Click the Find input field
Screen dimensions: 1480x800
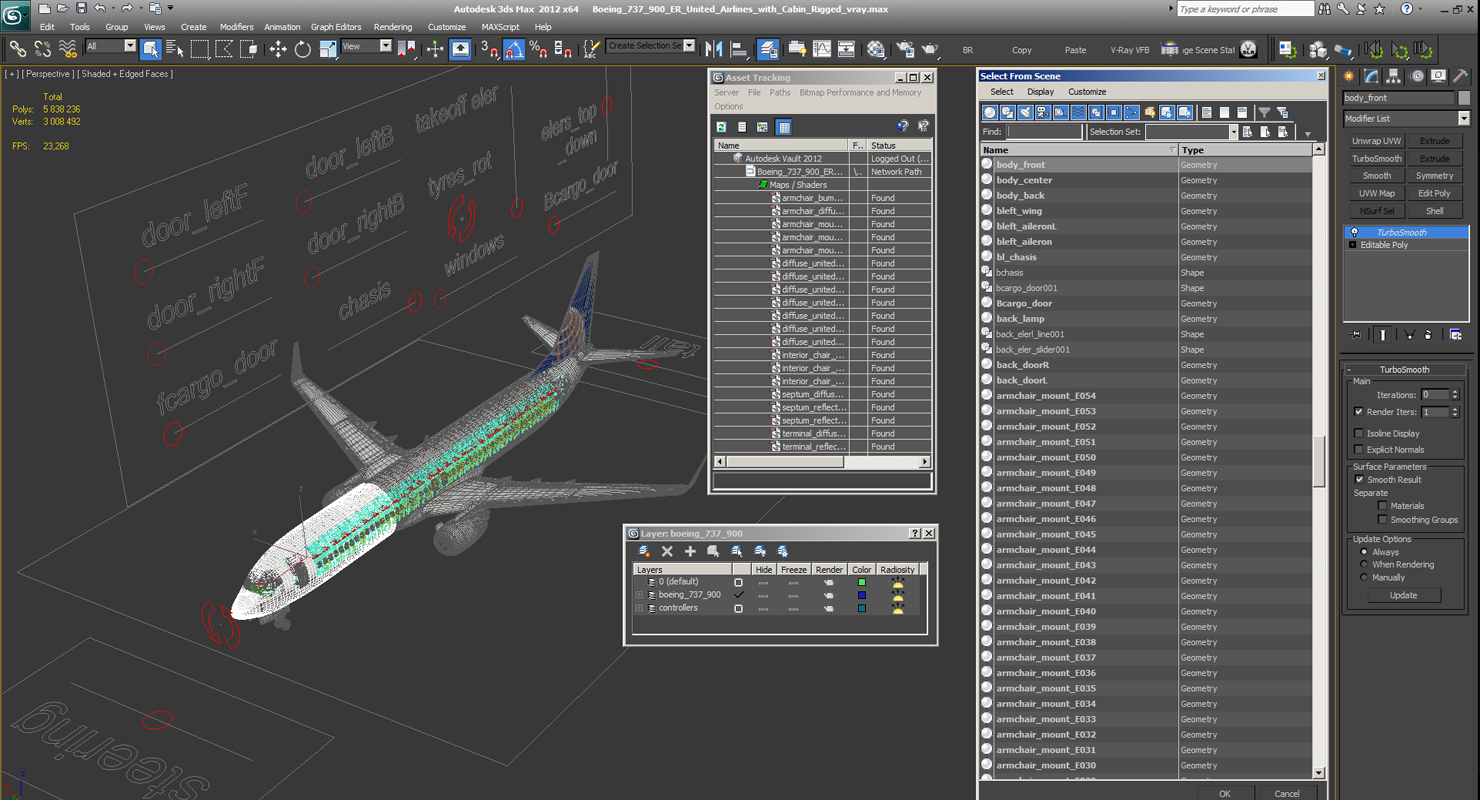[x=1044, y=132]
